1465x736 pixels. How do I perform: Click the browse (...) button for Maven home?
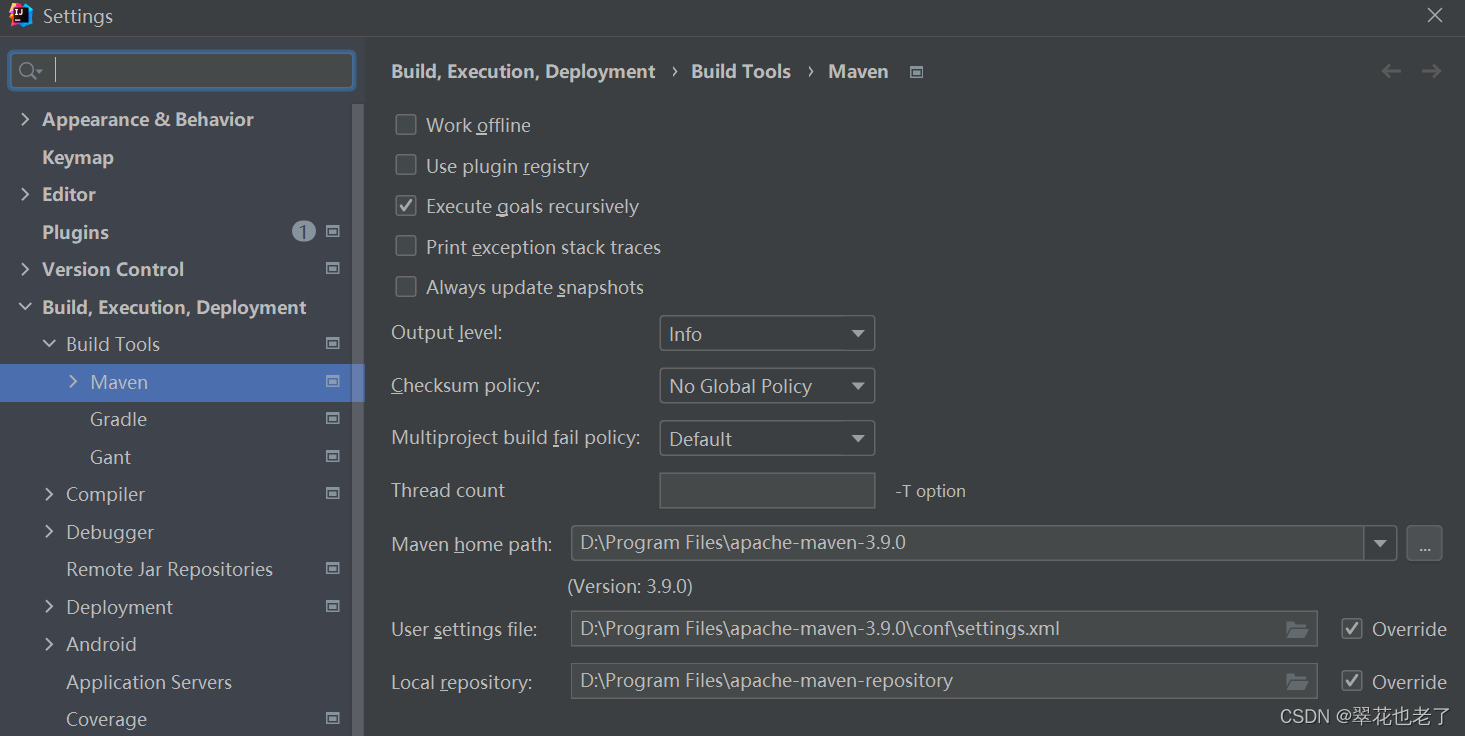(1424, 543)
